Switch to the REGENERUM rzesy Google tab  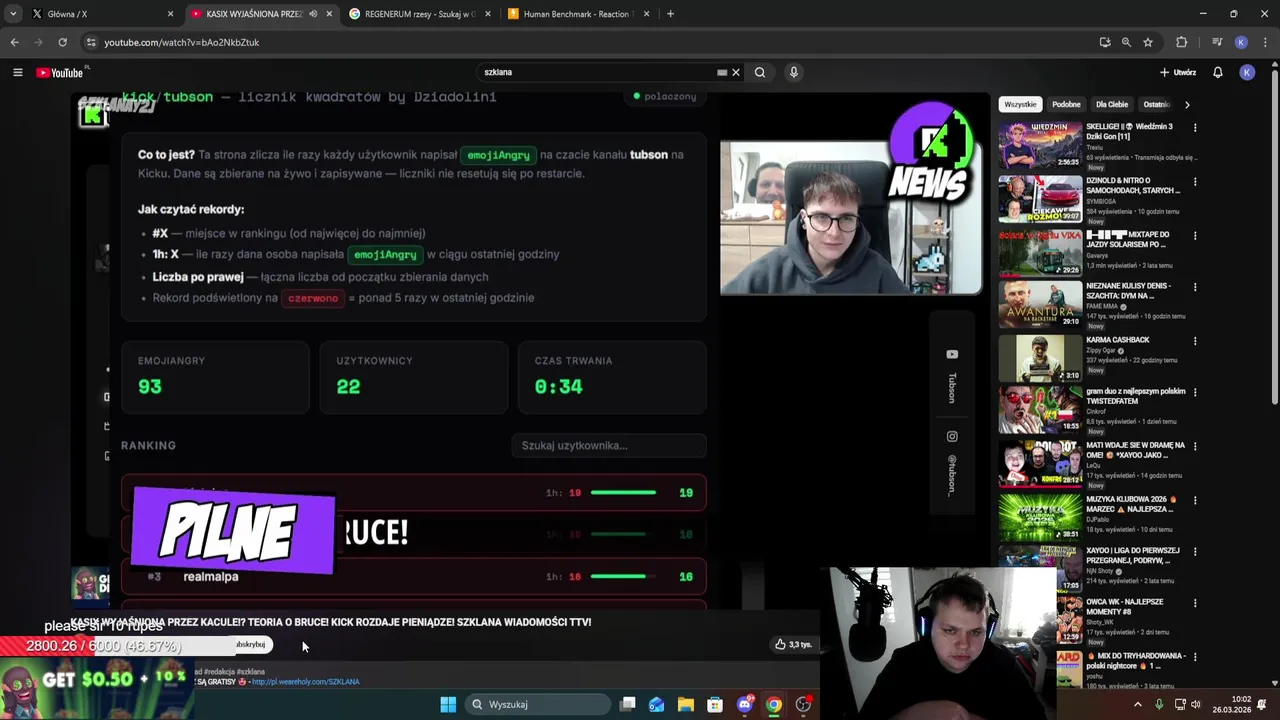pyautogui.click(x=418, y=14)
